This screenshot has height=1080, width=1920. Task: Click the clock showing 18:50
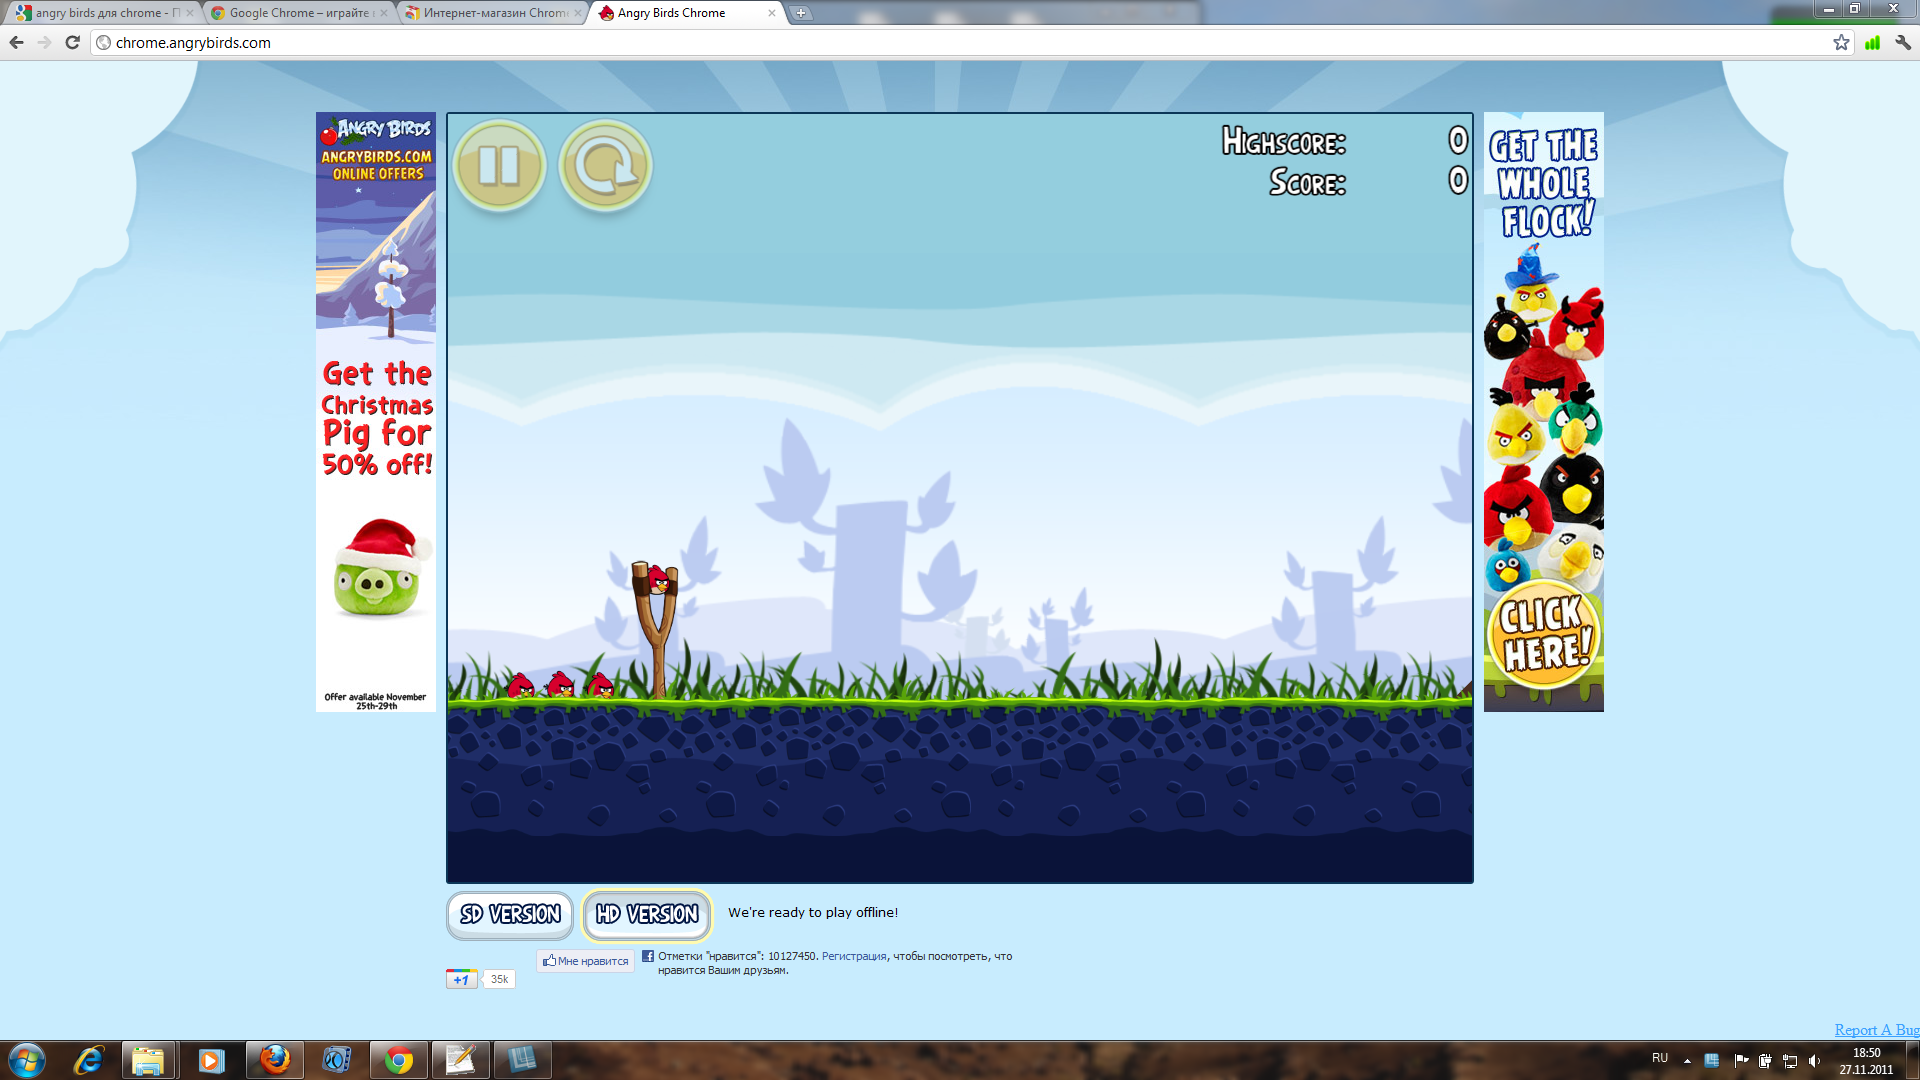click(x=1866, y=1060)
